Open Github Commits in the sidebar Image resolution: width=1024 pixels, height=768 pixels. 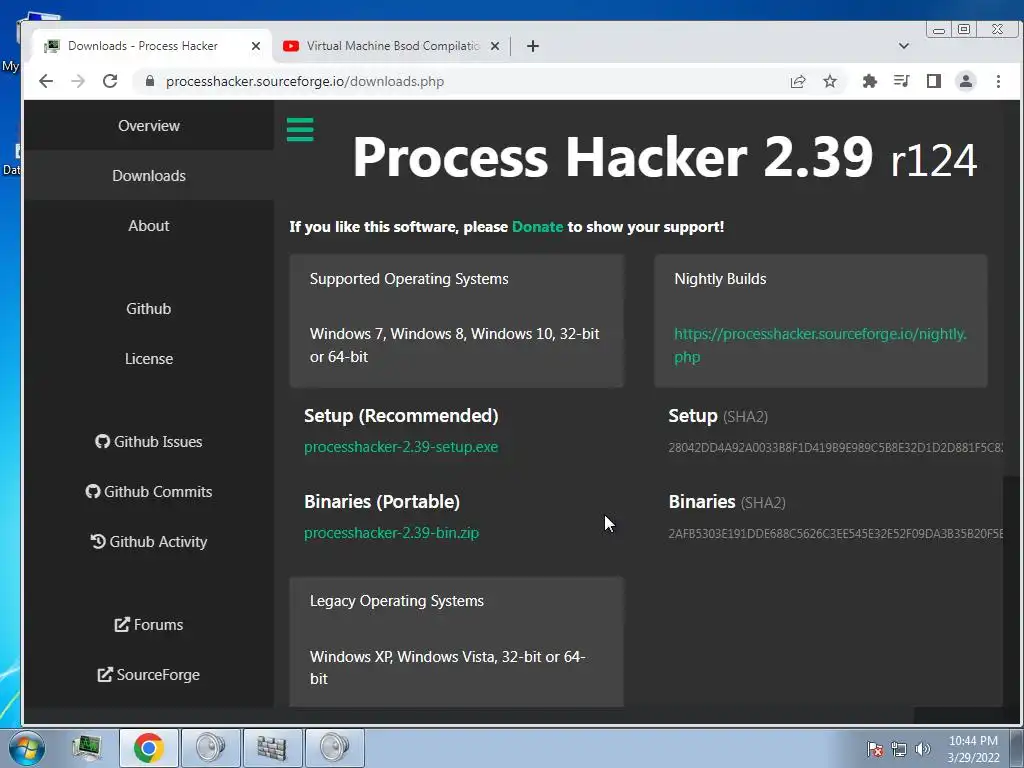[149, 492]
